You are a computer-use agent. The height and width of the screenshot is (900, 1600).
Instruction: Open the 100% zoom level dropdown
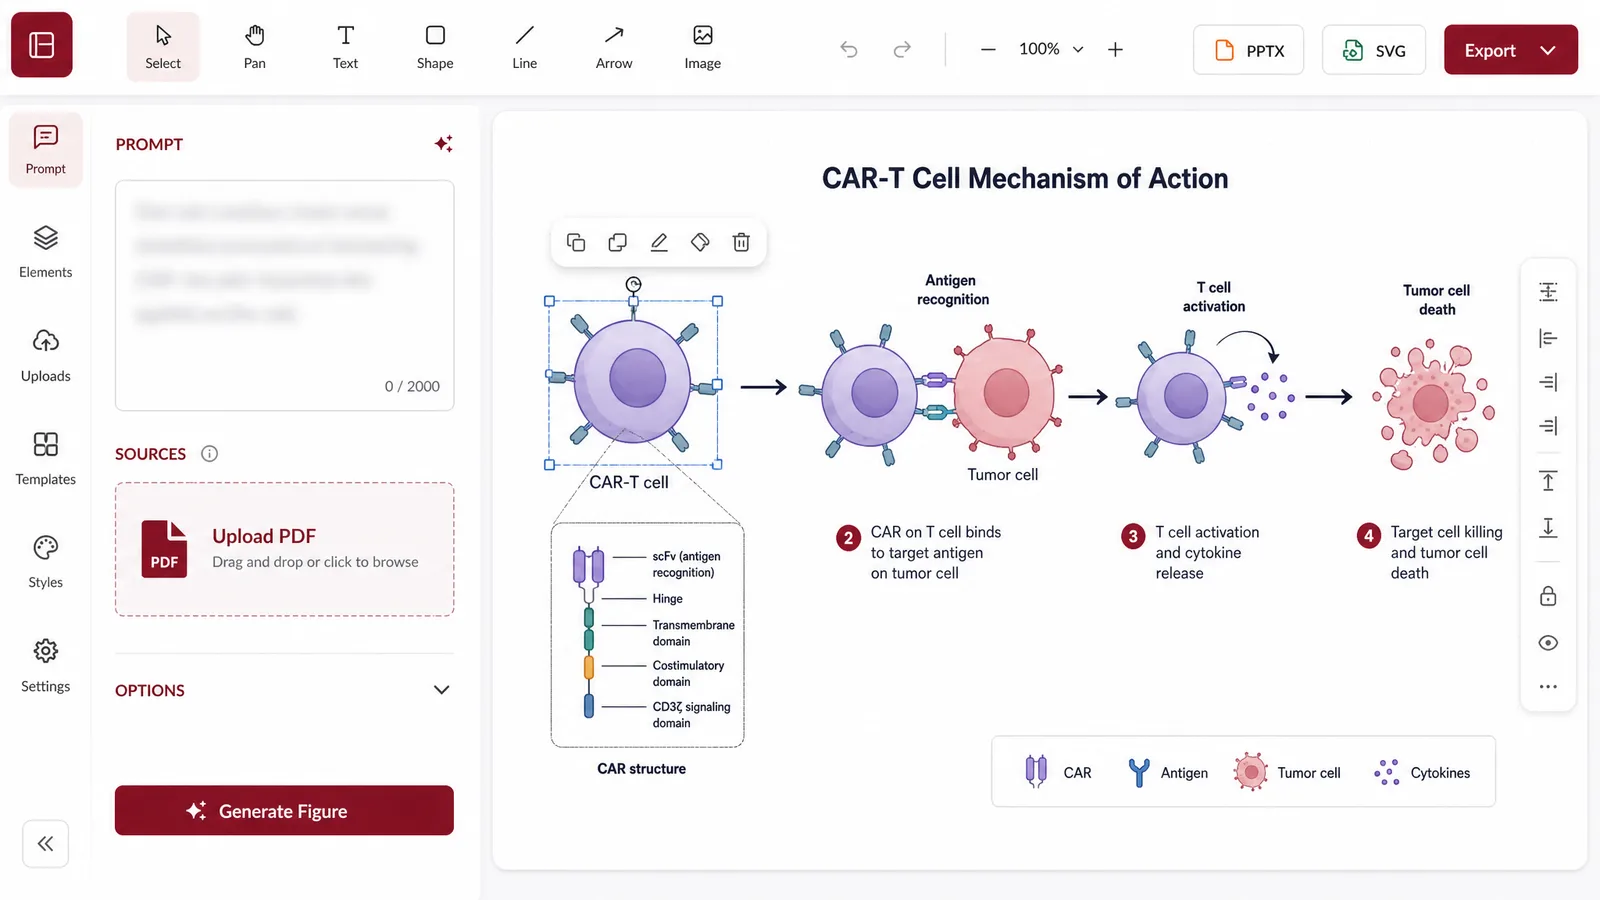(1051, 49)
